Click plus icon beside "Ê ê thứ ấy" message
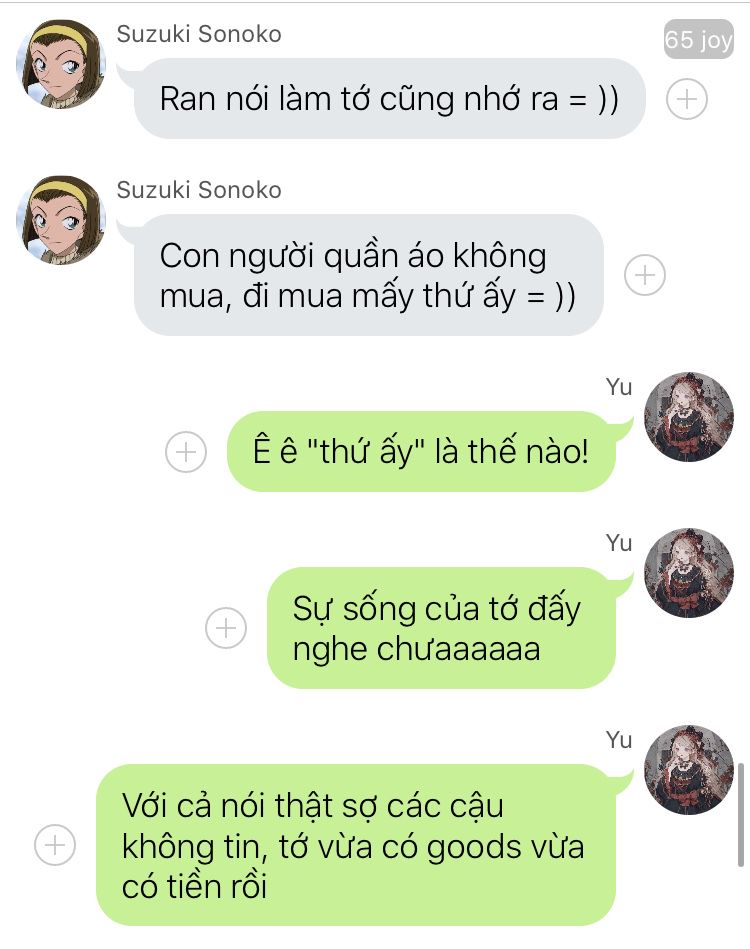The image size is (750, 949). pos(186,452)
